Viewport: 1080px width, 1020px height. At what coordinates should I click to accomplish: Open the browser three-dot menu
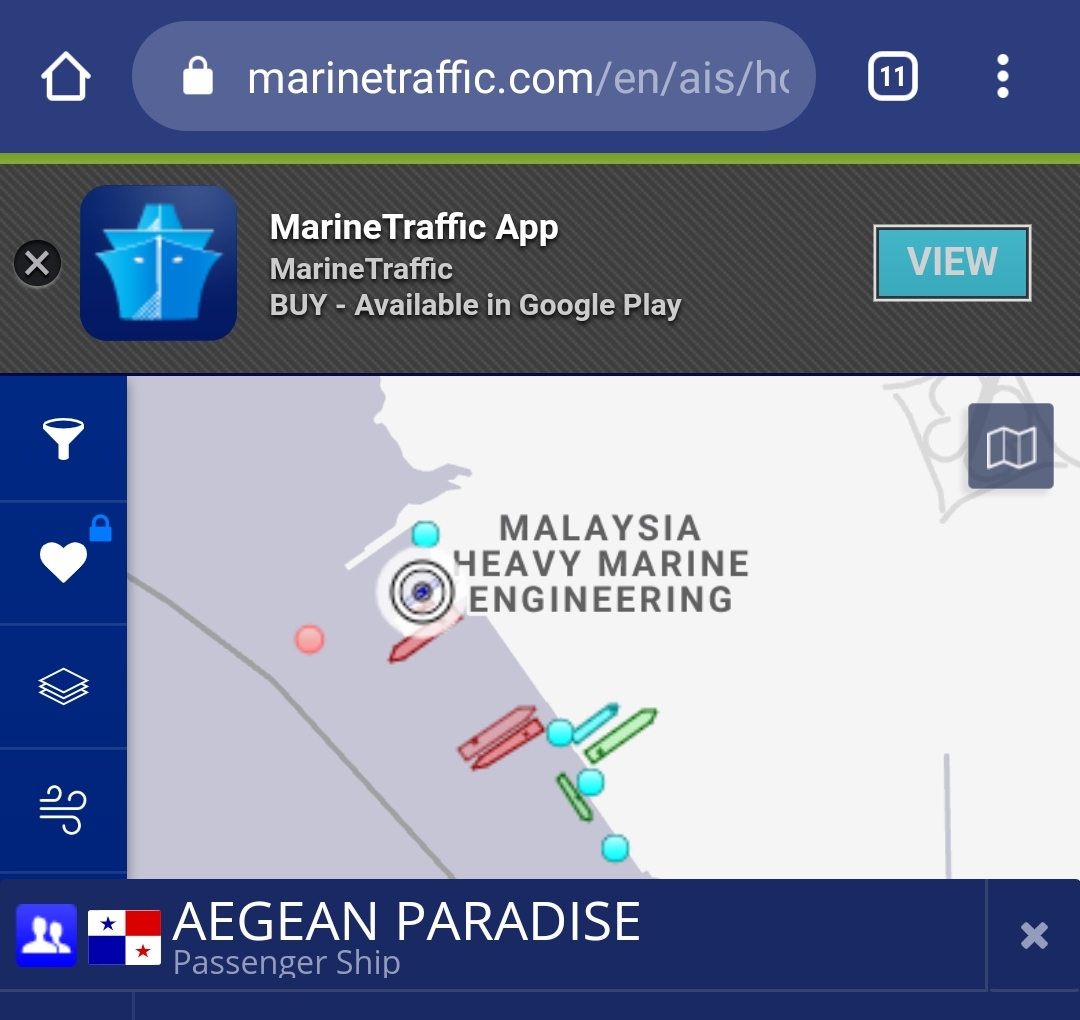(1003, 76)
